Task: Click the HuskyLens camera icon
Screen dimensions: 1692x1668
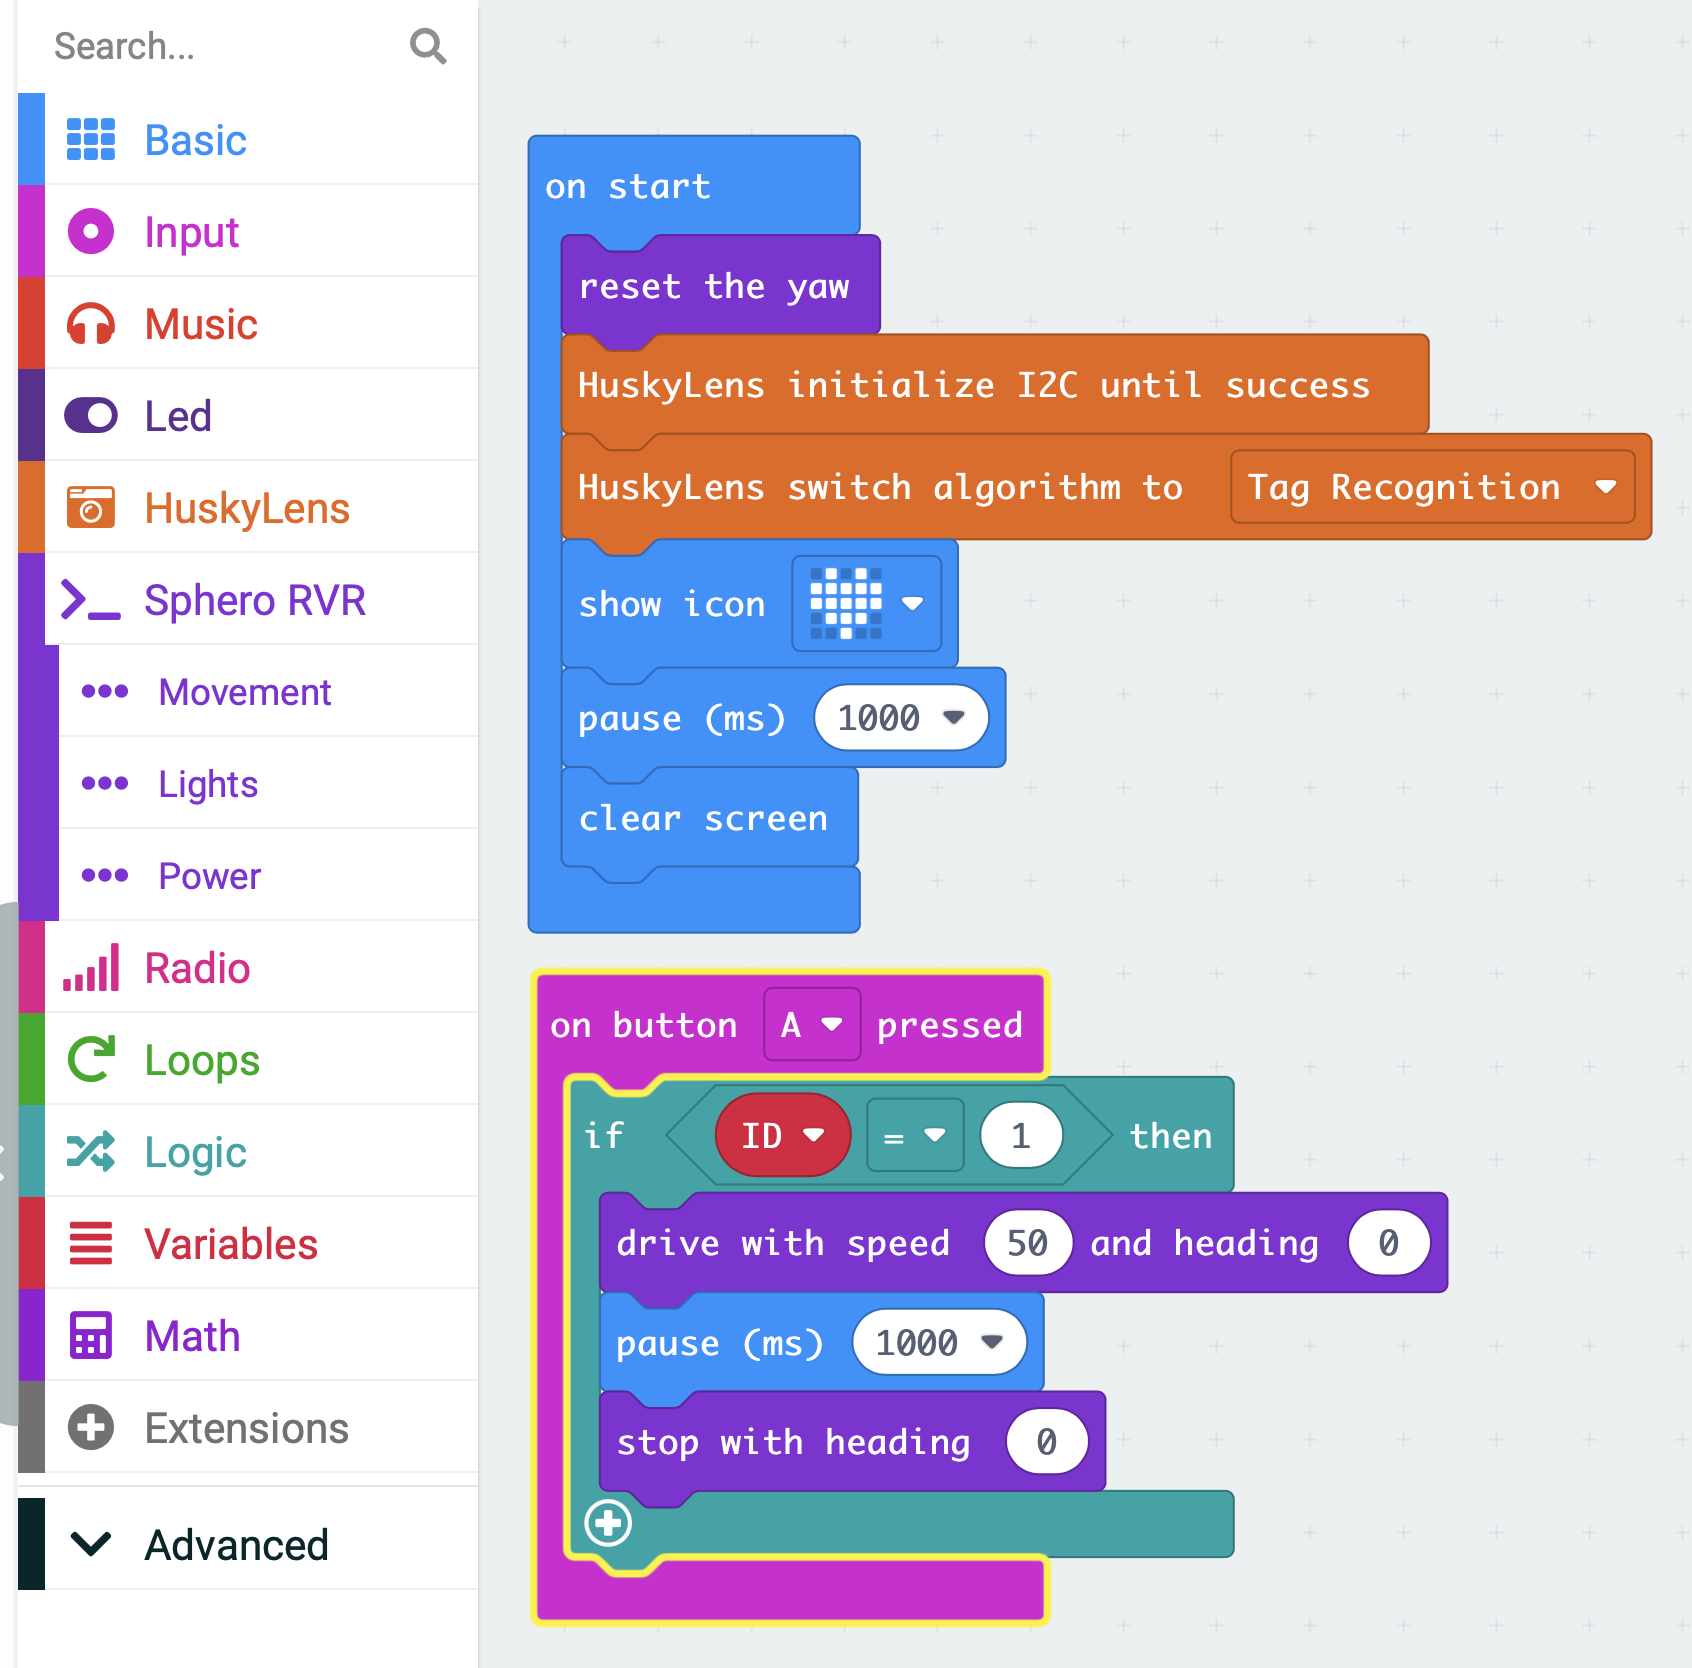Action: coord(91,507)
